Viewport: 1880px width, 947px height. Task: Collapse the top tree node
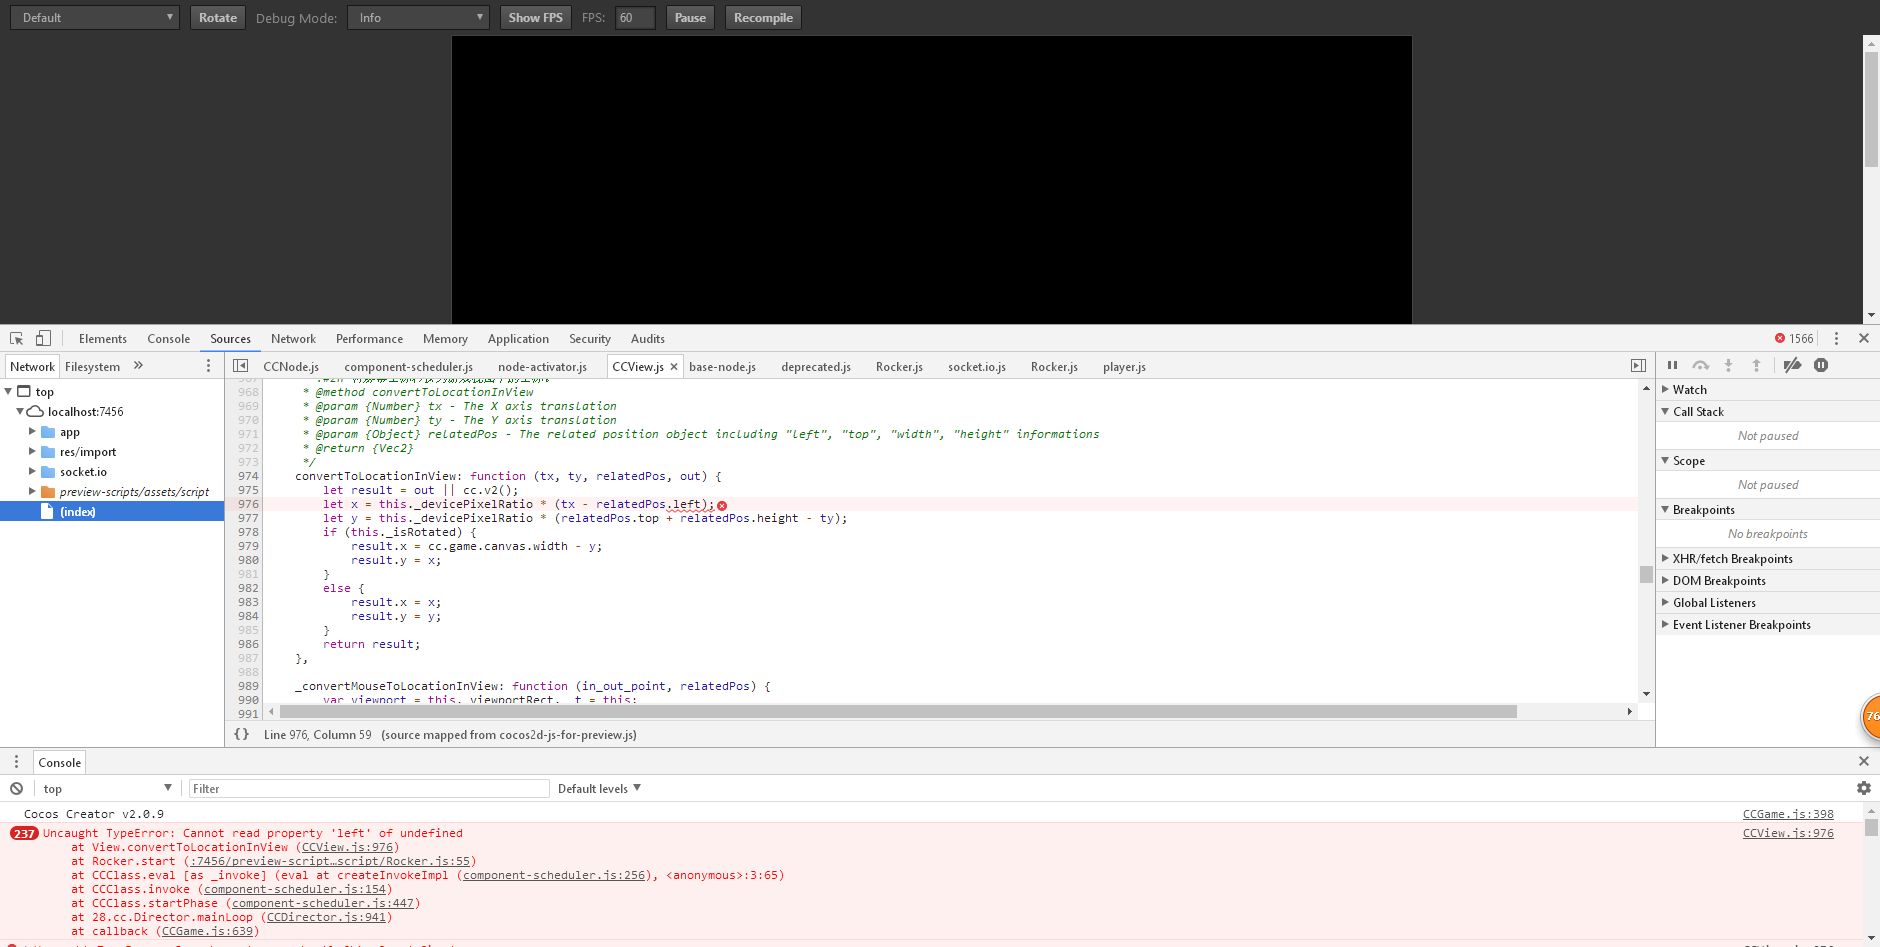[9, 392]
